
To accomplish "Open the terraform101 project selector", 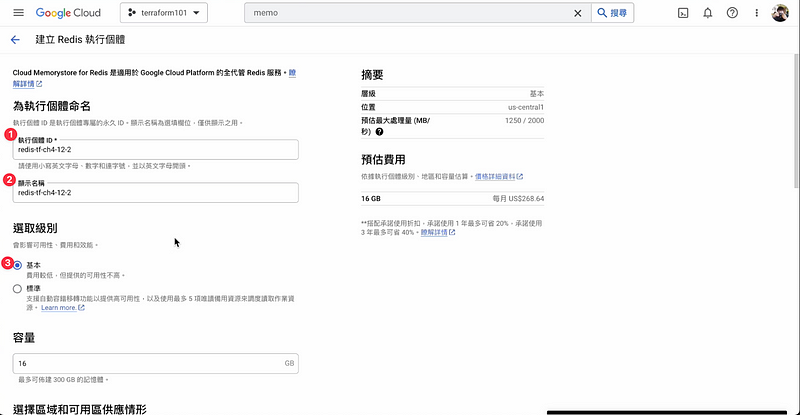I will tap(164, 13).
